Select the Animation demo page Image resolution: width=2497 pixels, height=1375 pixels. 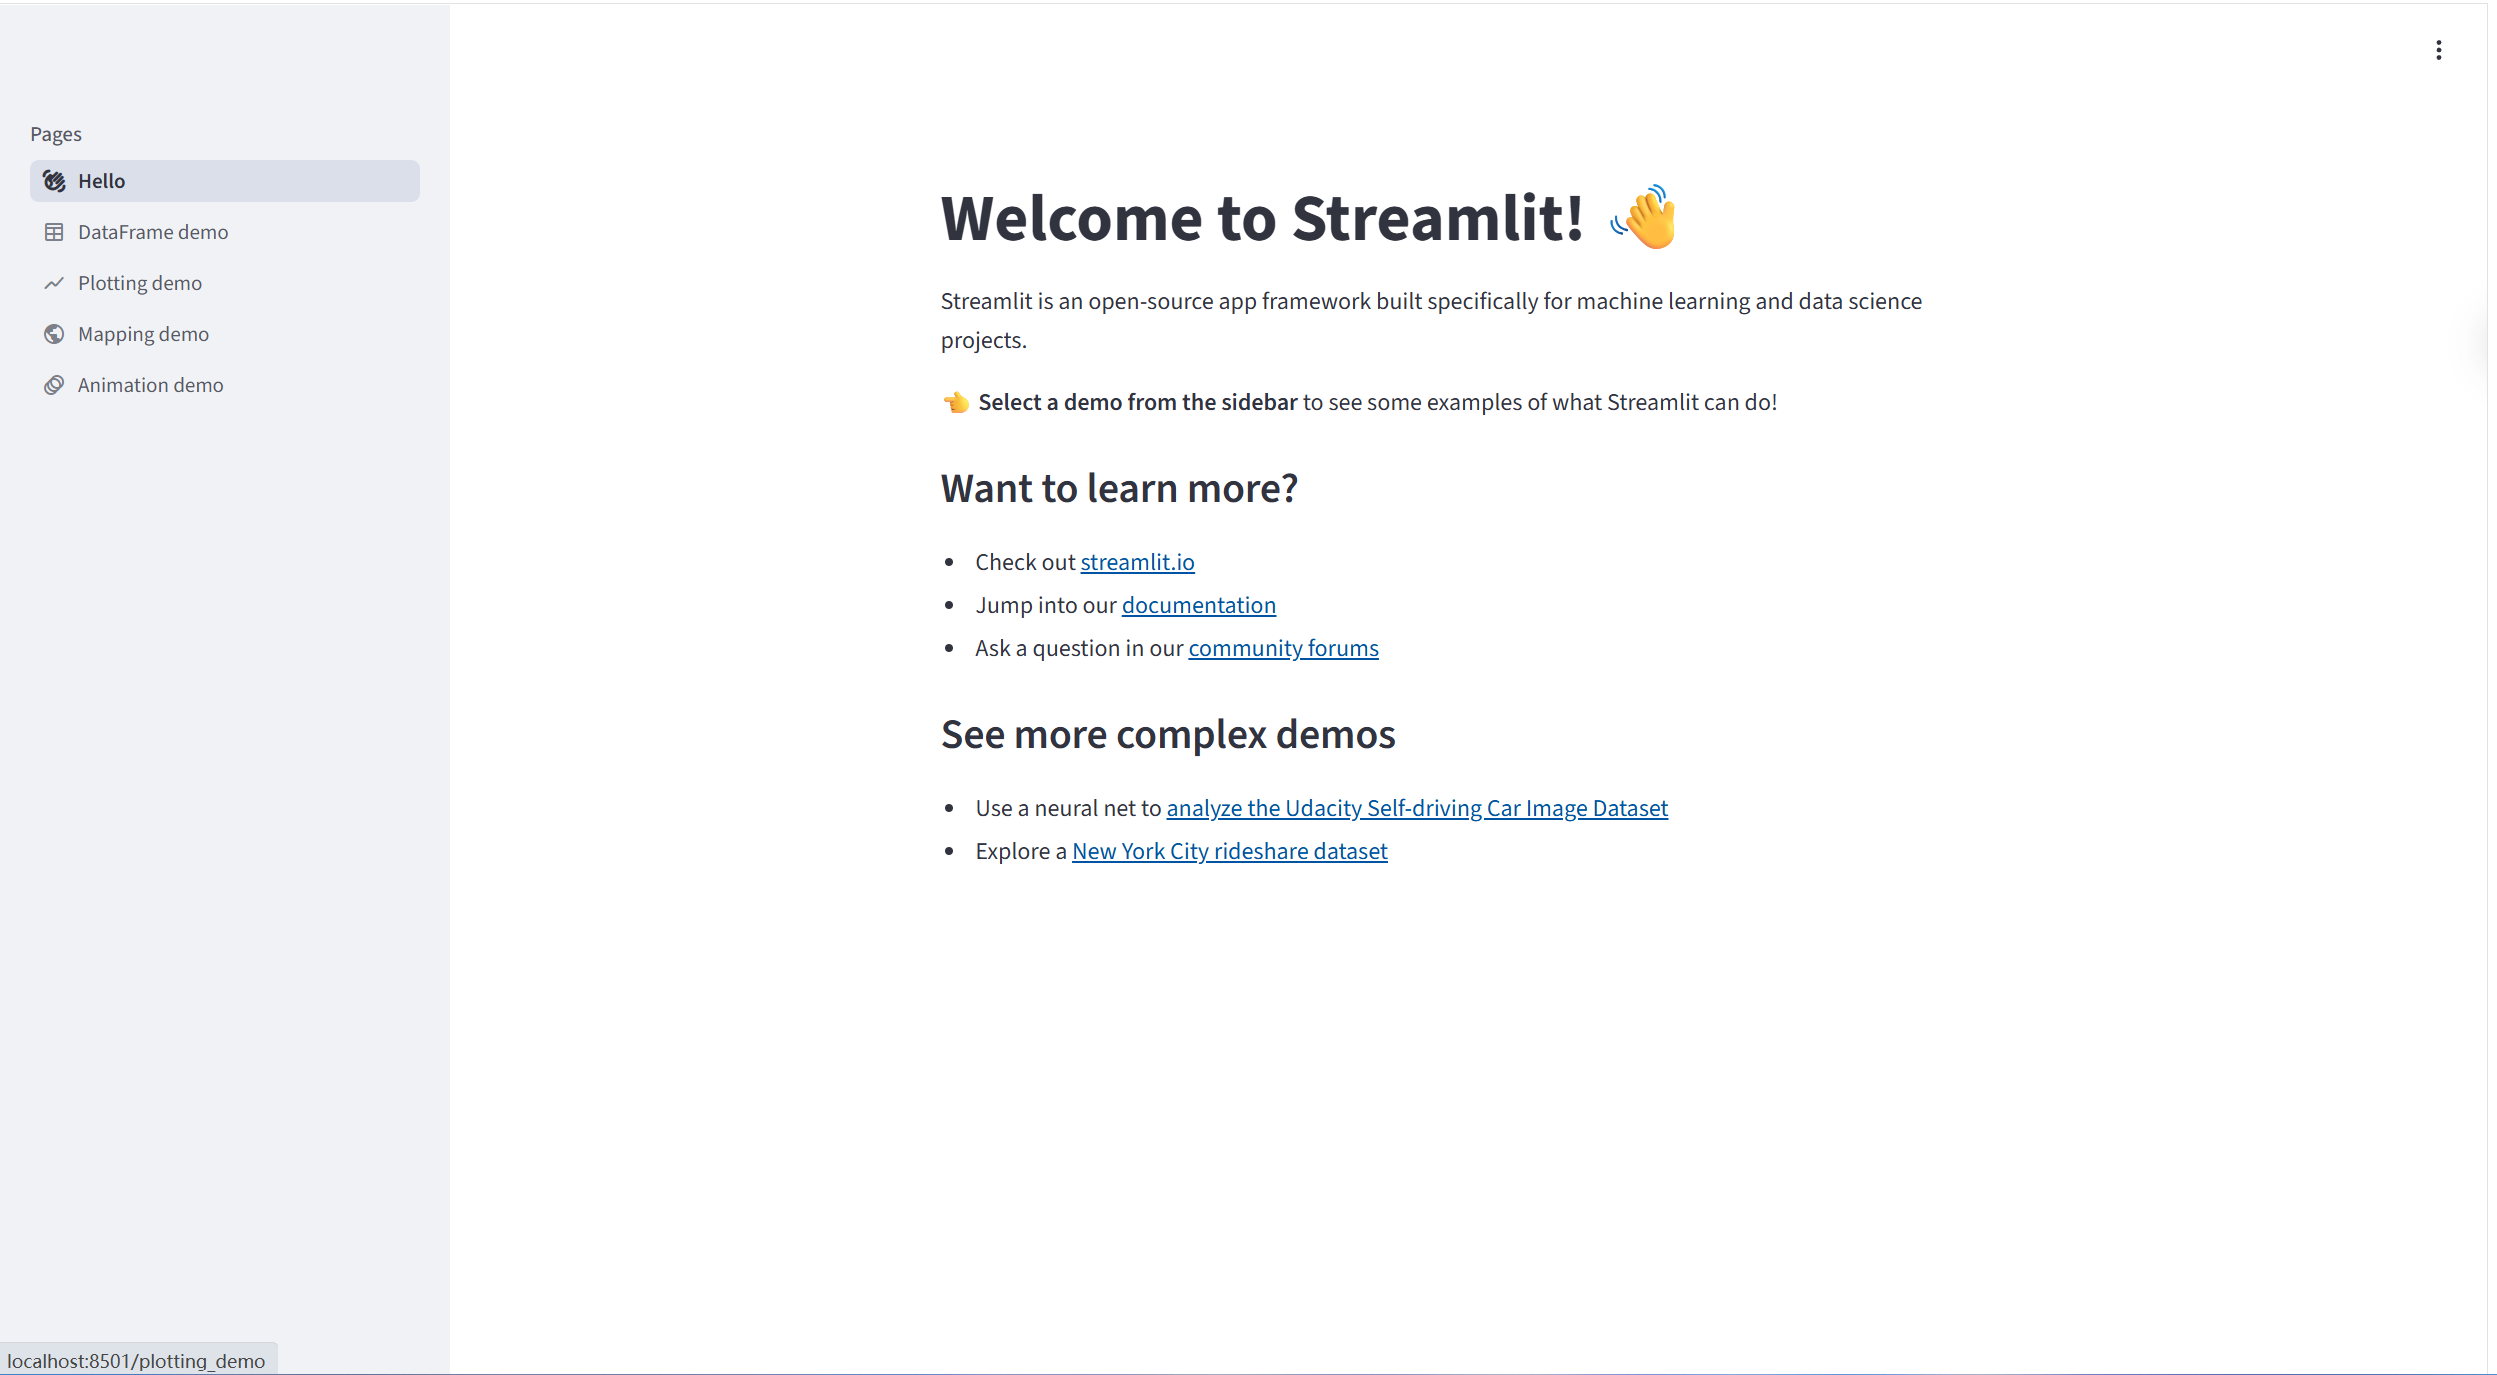pos(151,385)
